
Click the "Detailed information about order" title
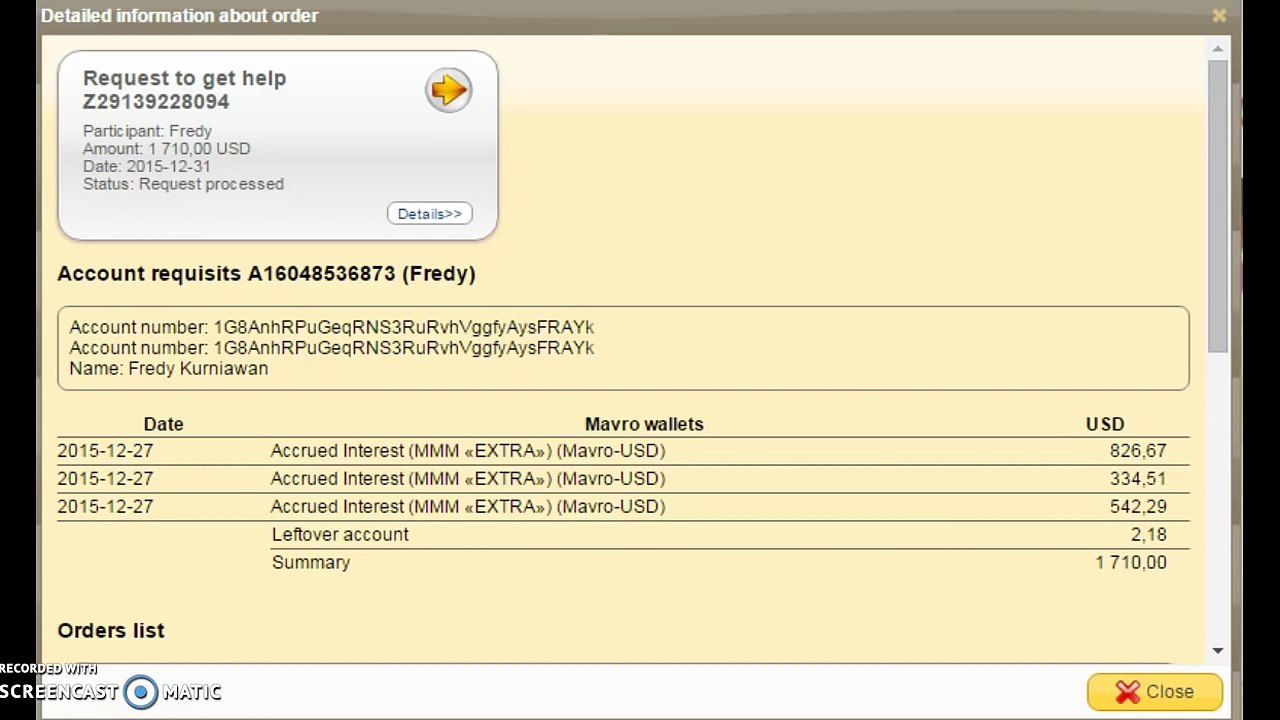(x=180, y=15)
